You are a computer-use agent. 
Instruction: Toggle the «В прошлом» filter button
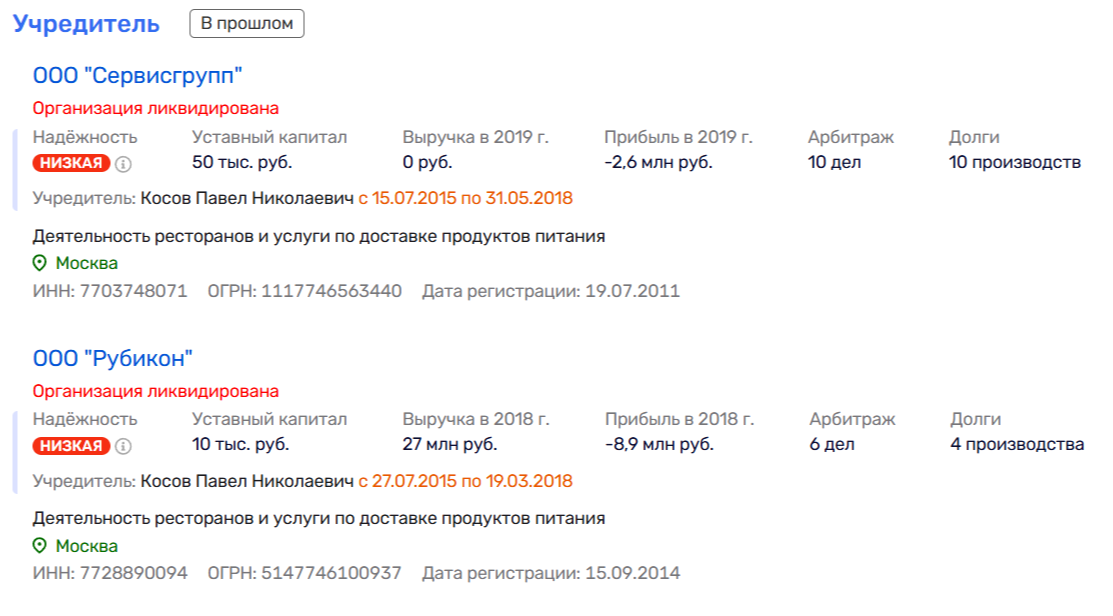point(247,24)
